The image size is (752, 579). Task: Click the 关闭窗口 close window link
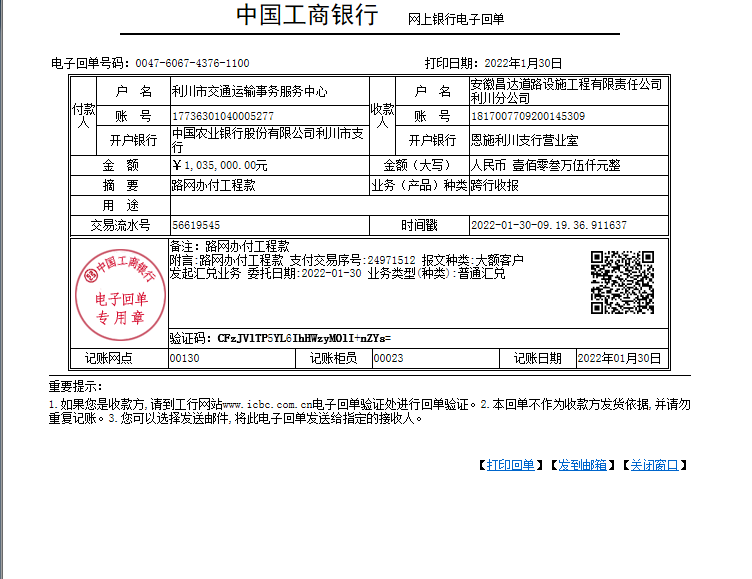(x=653, y=465)
